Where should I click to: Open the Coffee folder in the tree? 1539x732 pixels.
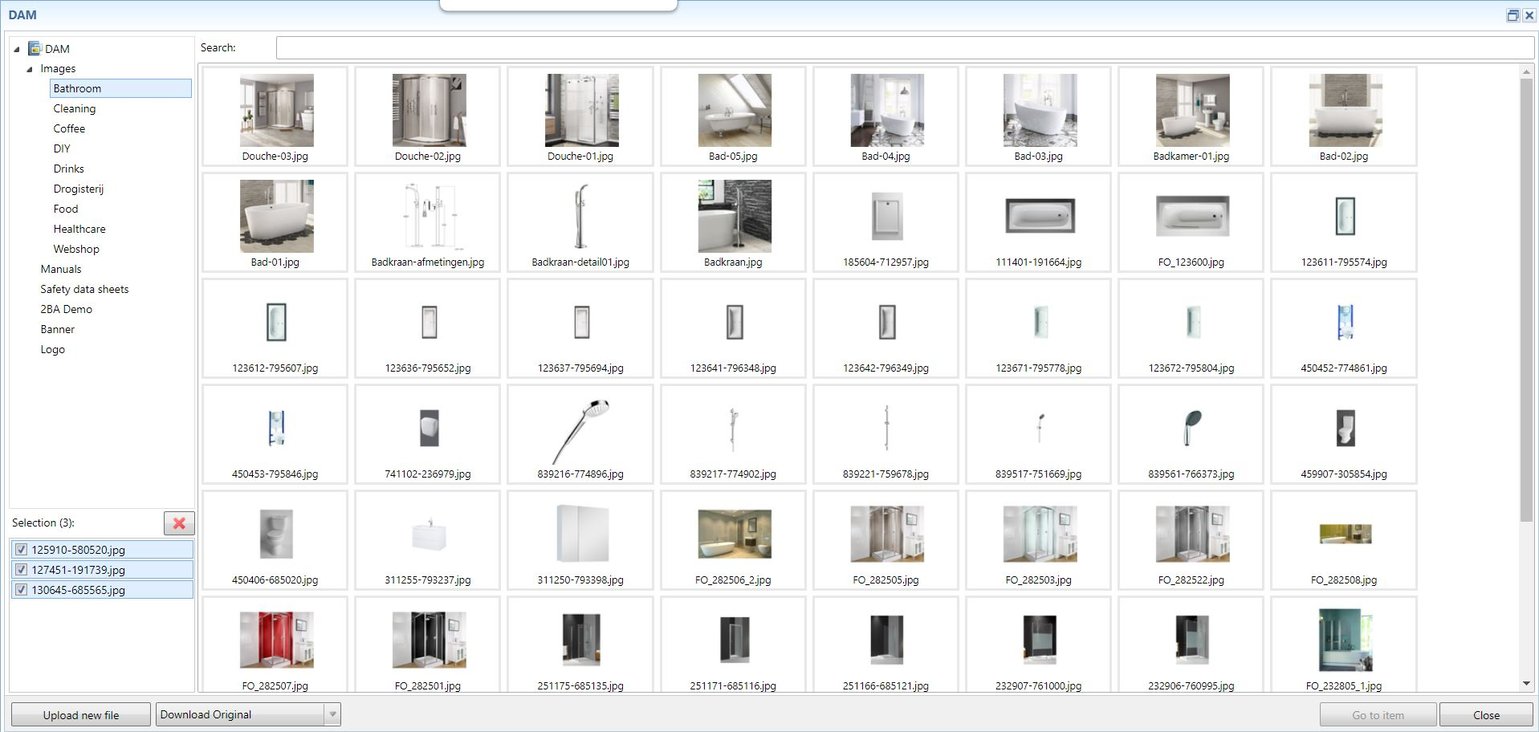point(69,129)
